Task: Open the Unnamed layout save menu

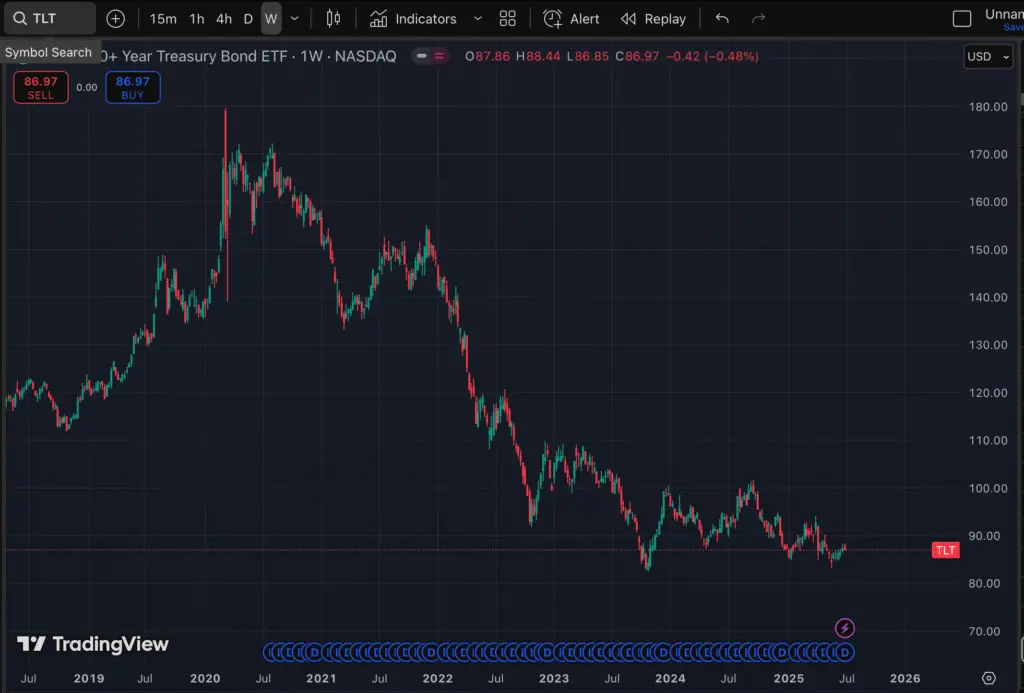Action: click(x=1004, y=19)
